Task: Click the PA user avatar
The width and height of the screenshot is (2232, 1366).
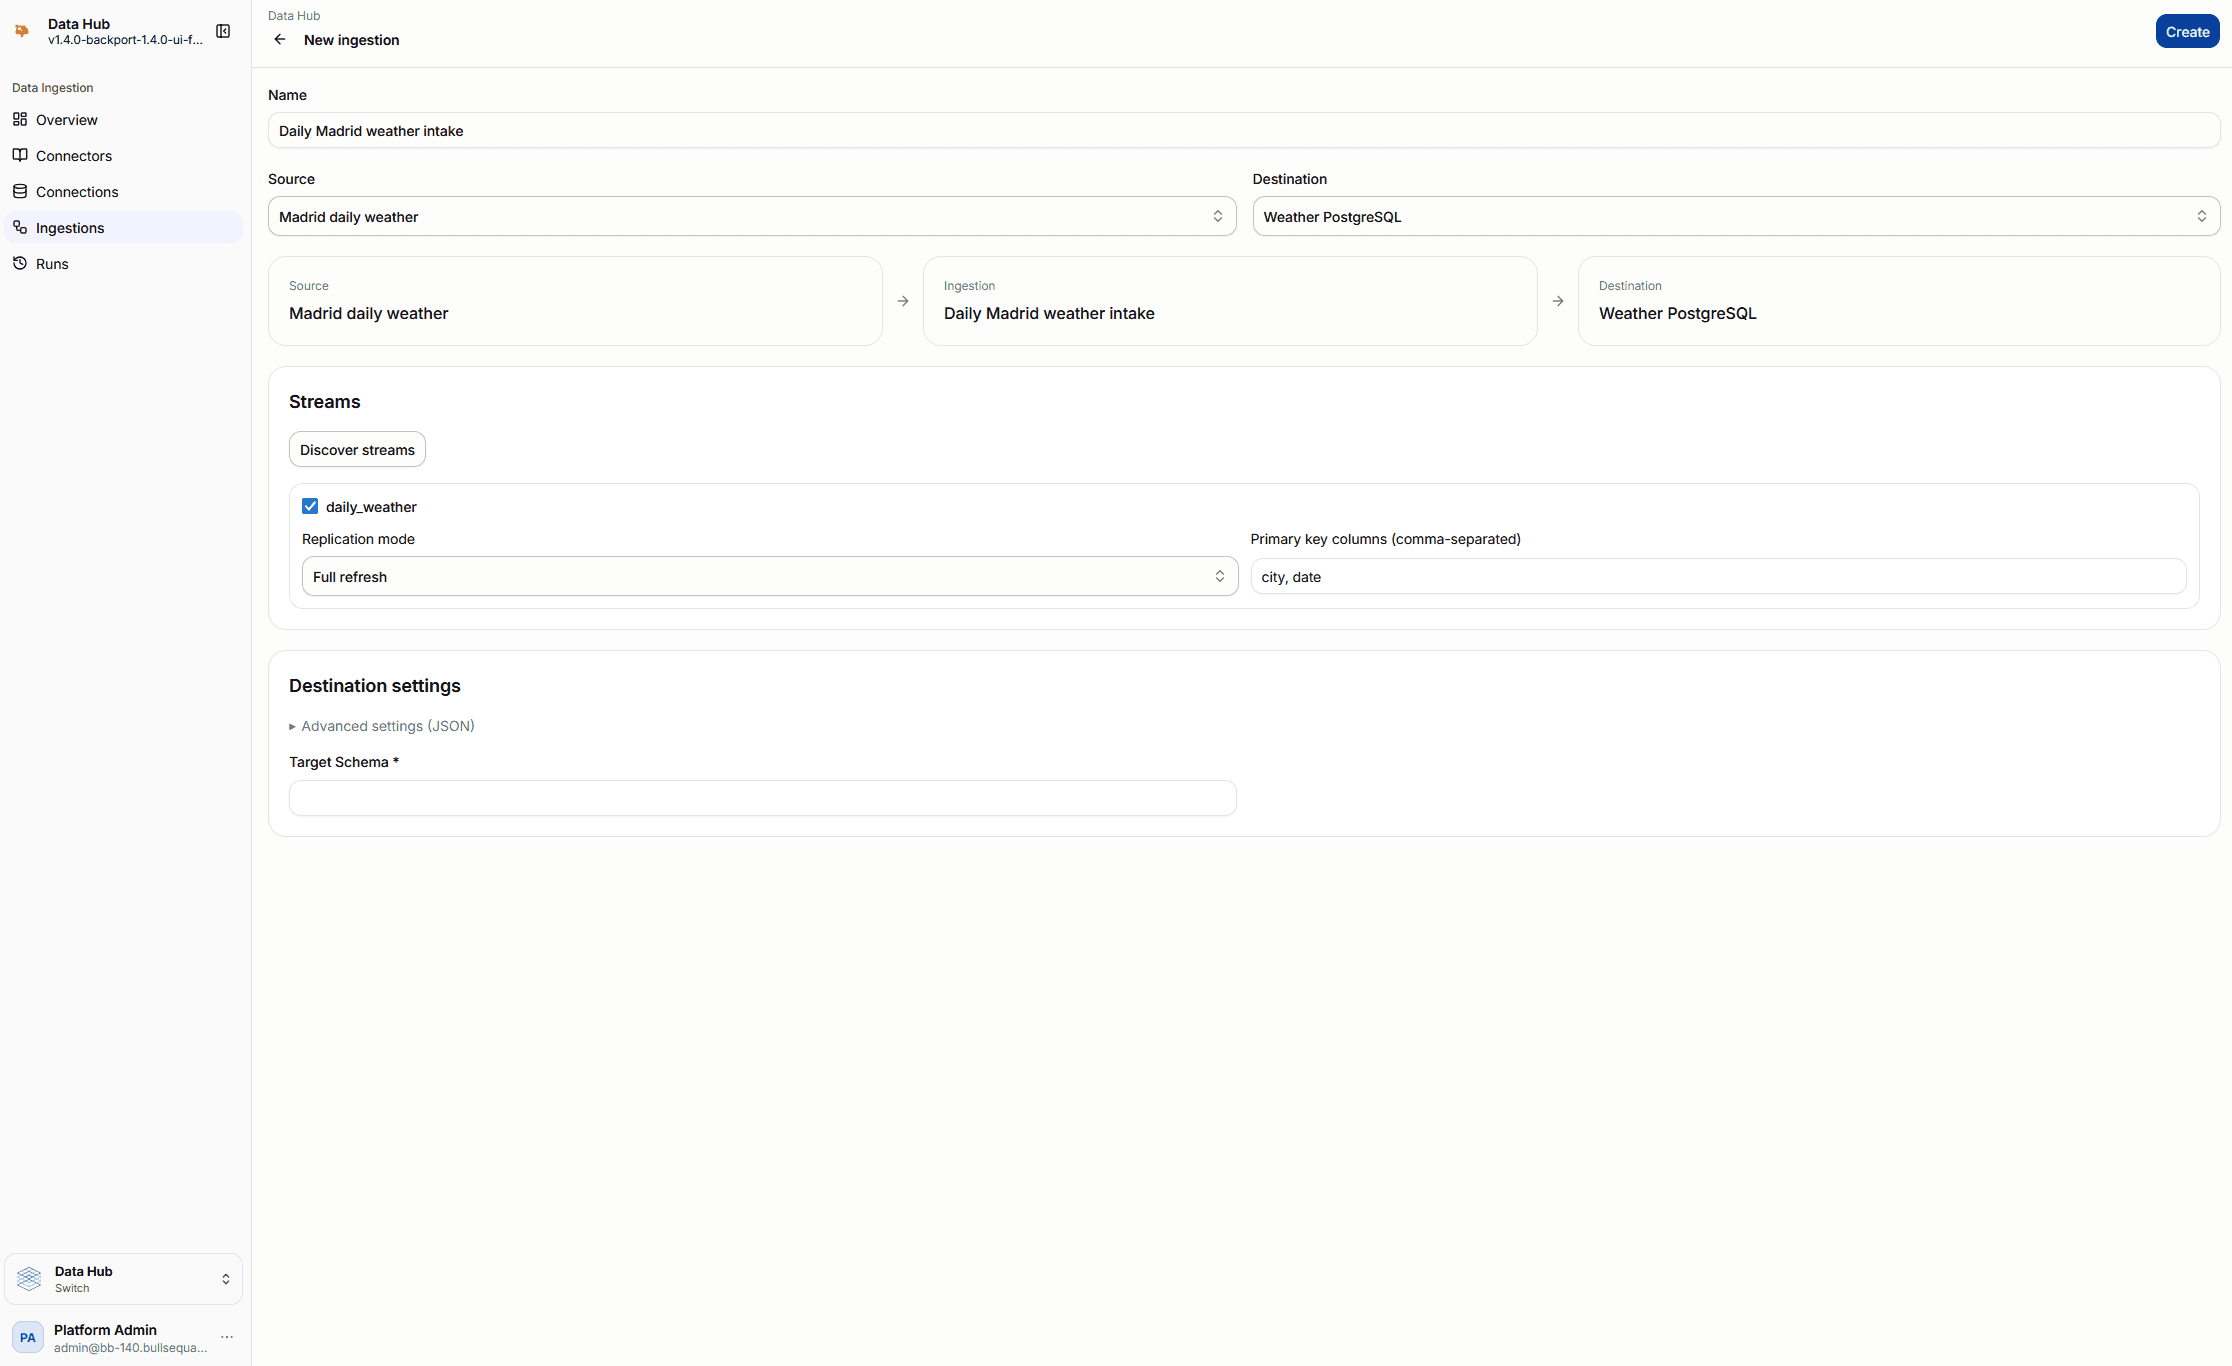Action: [28, 1337]
